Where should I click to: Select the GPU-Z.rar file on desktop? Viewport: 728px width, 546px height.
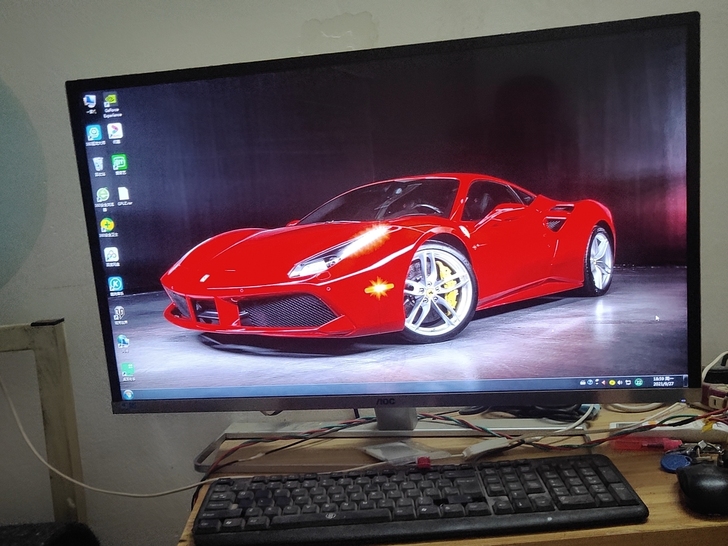[124, 194]
